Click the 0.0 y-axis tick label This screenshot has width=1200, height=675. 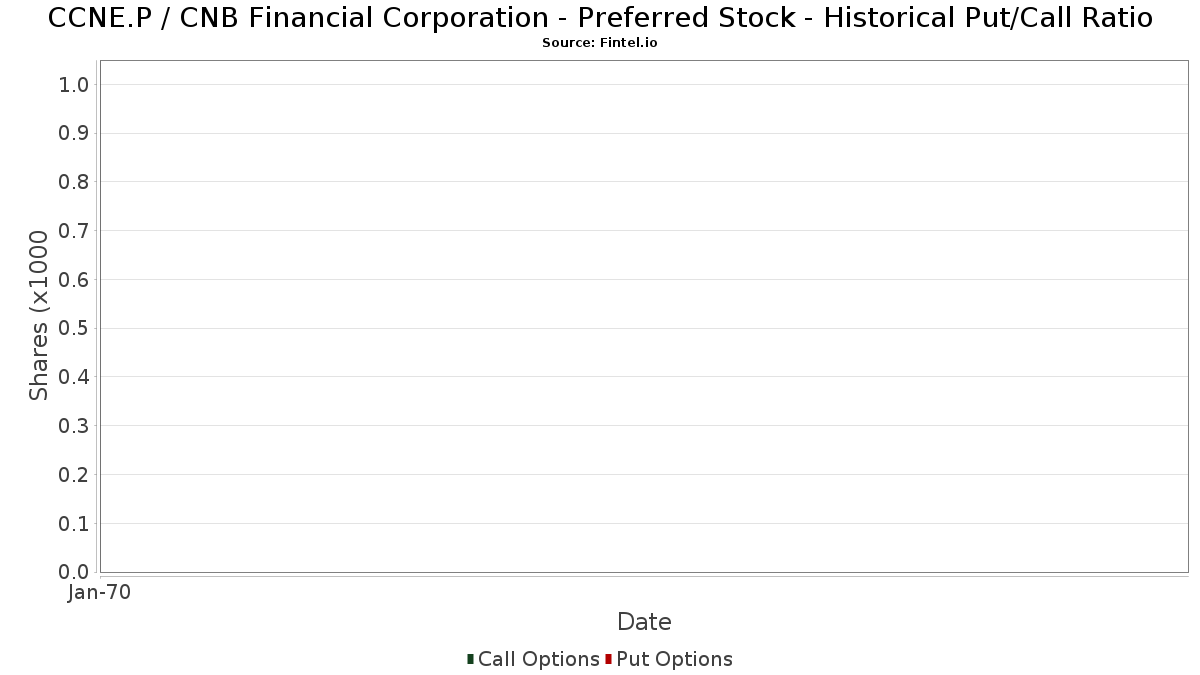(75, 572)
